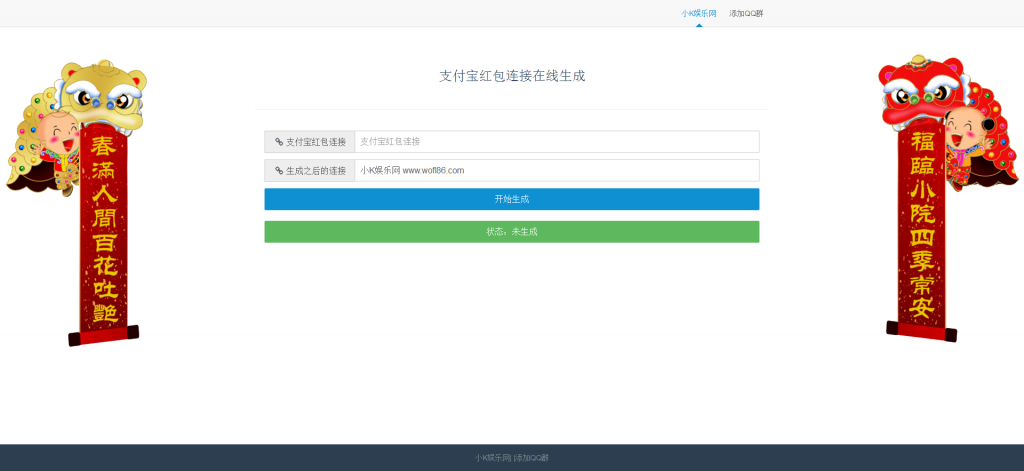Click link icon beside 生成之后的连接 label
This screenshot has height=471, width=1024.
279,171
